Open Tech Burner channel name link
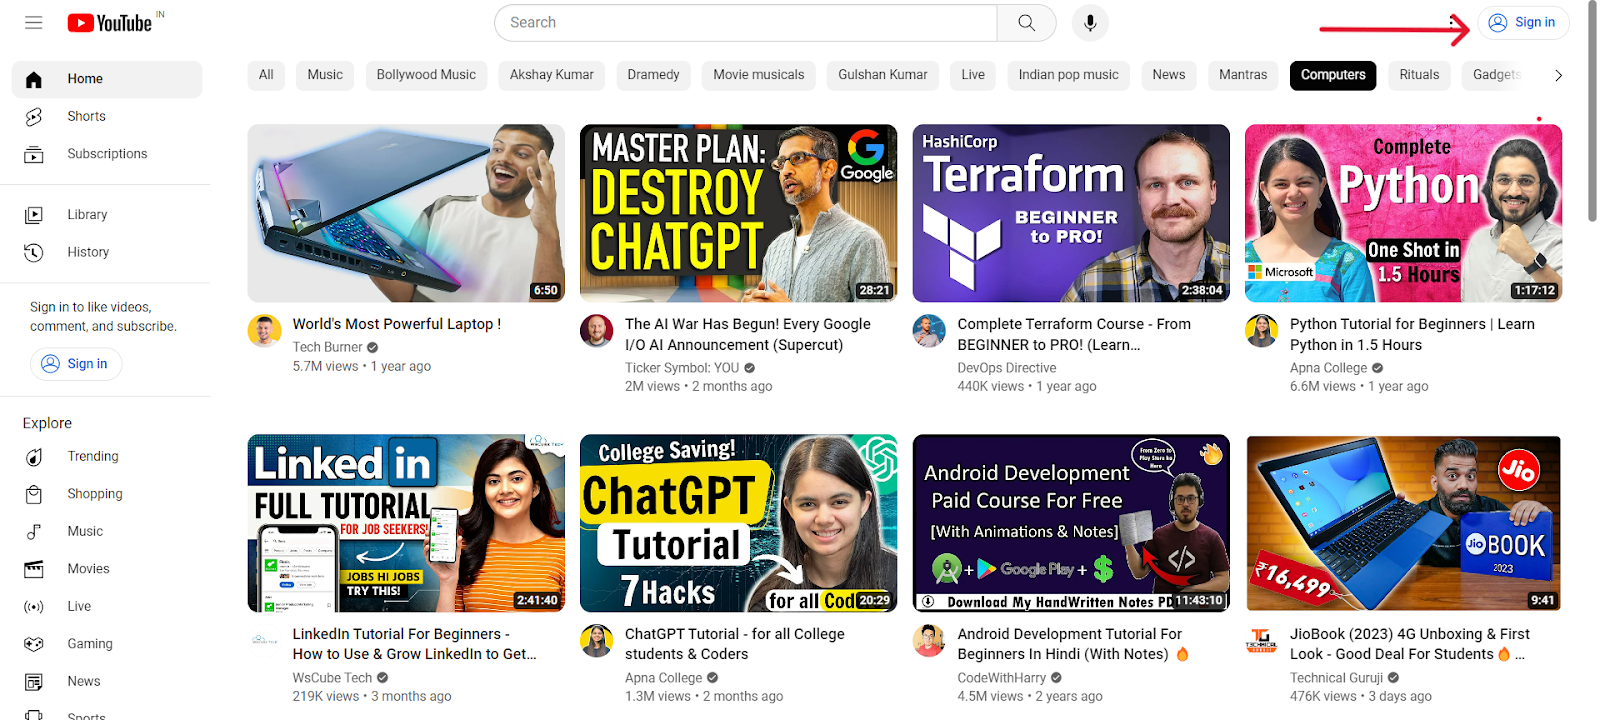Viewport: 1600px width, 720px height. (327, 347)
